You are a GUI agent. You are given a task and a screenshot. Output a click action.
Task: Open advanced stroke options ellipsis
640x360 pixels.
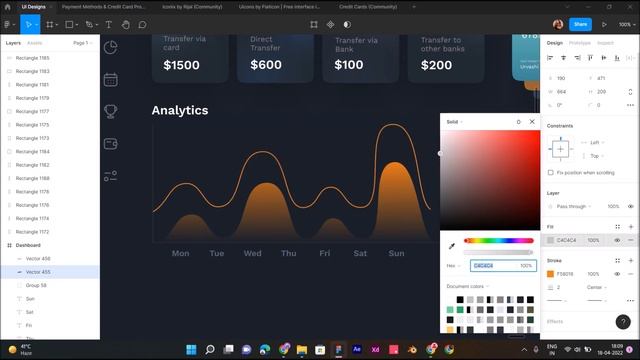(x=631, y=300)
